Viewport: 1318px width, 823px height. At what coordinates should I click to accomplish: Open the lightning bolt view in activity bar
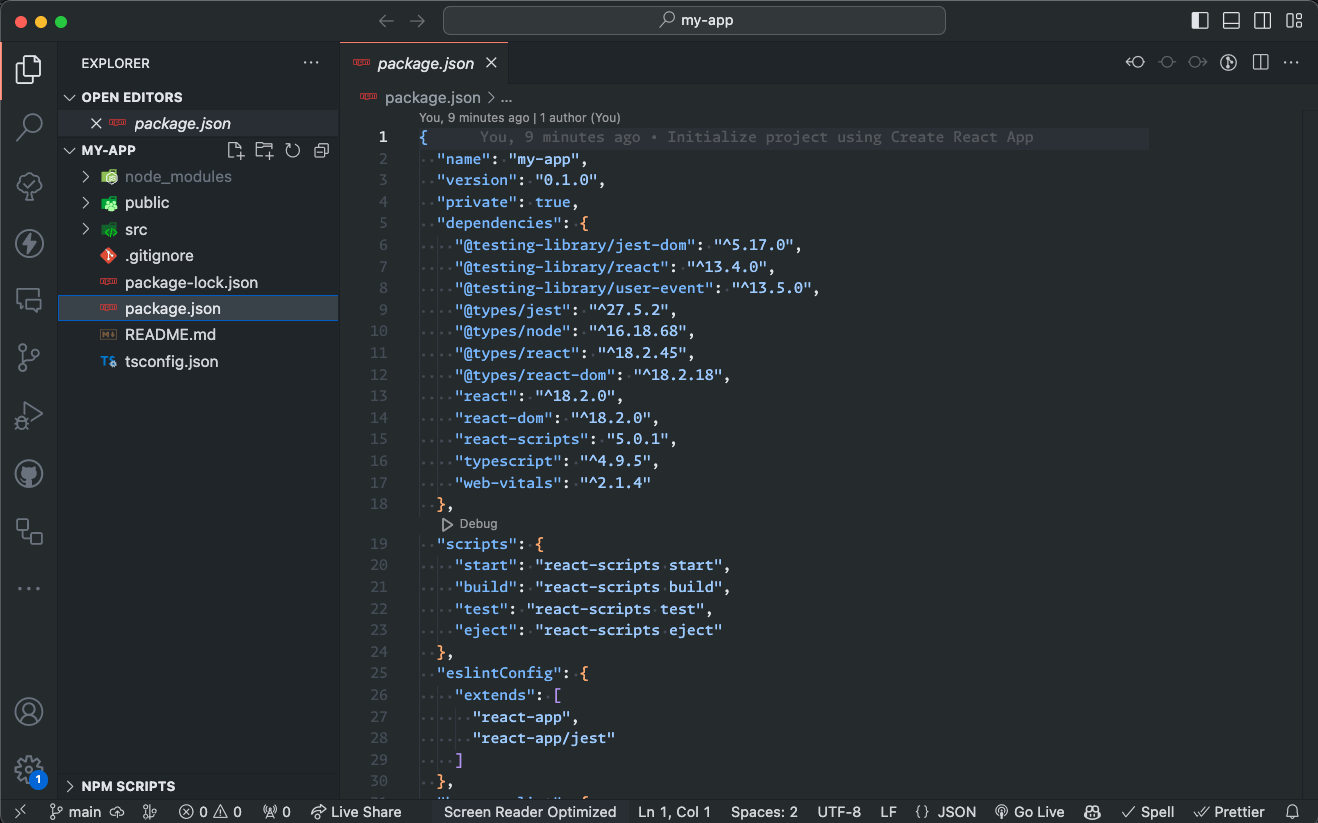click(x=29, y=242)
